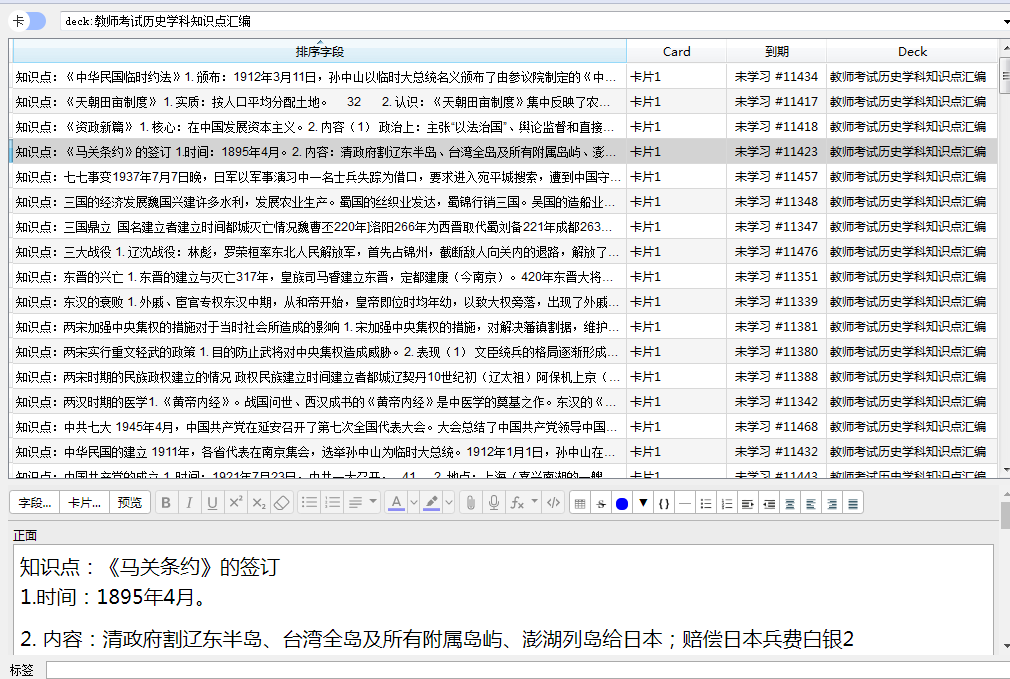
Task: Select the 《中华民国临时约法》 row
Action: pos(505,77)
